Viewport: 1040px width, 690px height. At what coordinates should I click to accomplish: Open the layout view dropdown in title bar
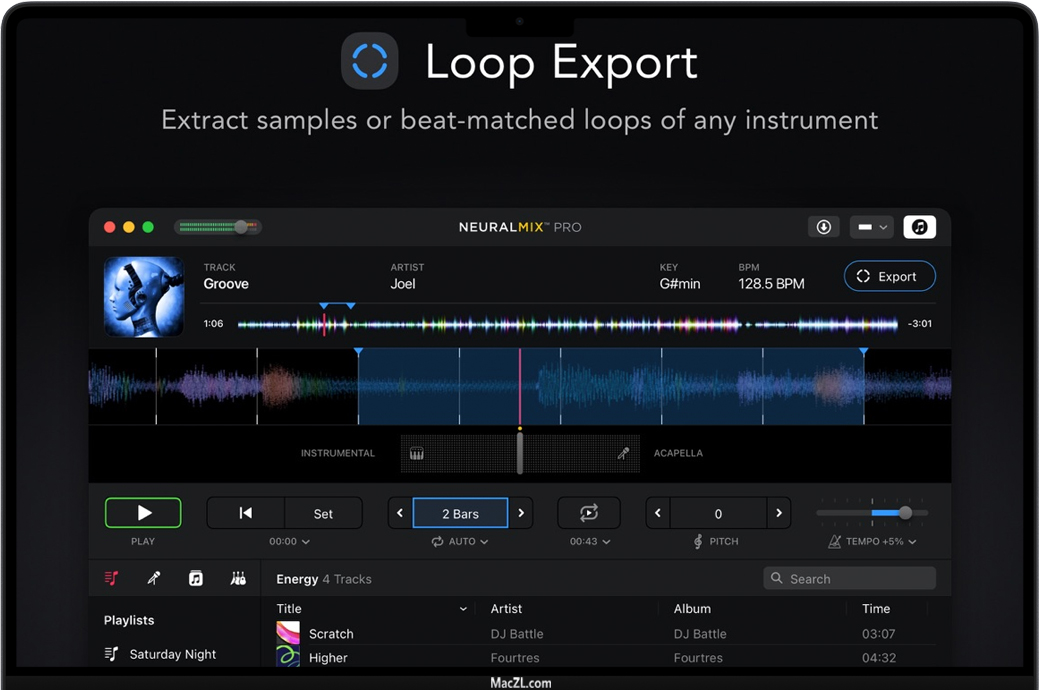[x=870, y=227]
